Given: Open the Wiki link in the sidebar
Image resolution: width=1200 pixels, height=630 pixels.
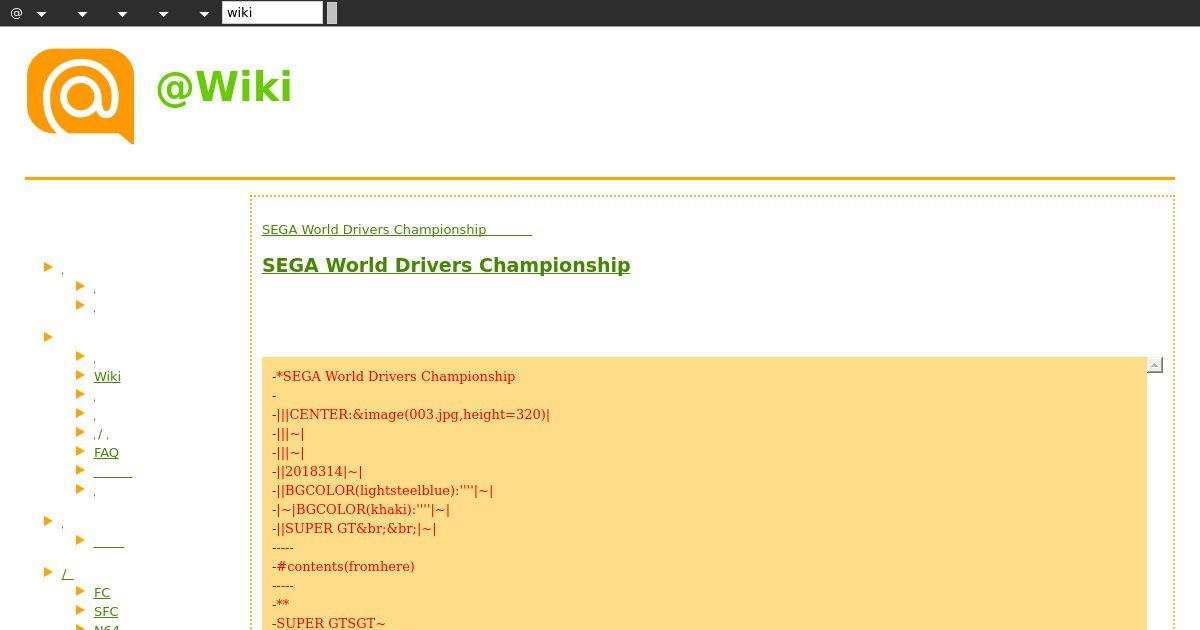Looking at the screenshot, I should 107,377.
